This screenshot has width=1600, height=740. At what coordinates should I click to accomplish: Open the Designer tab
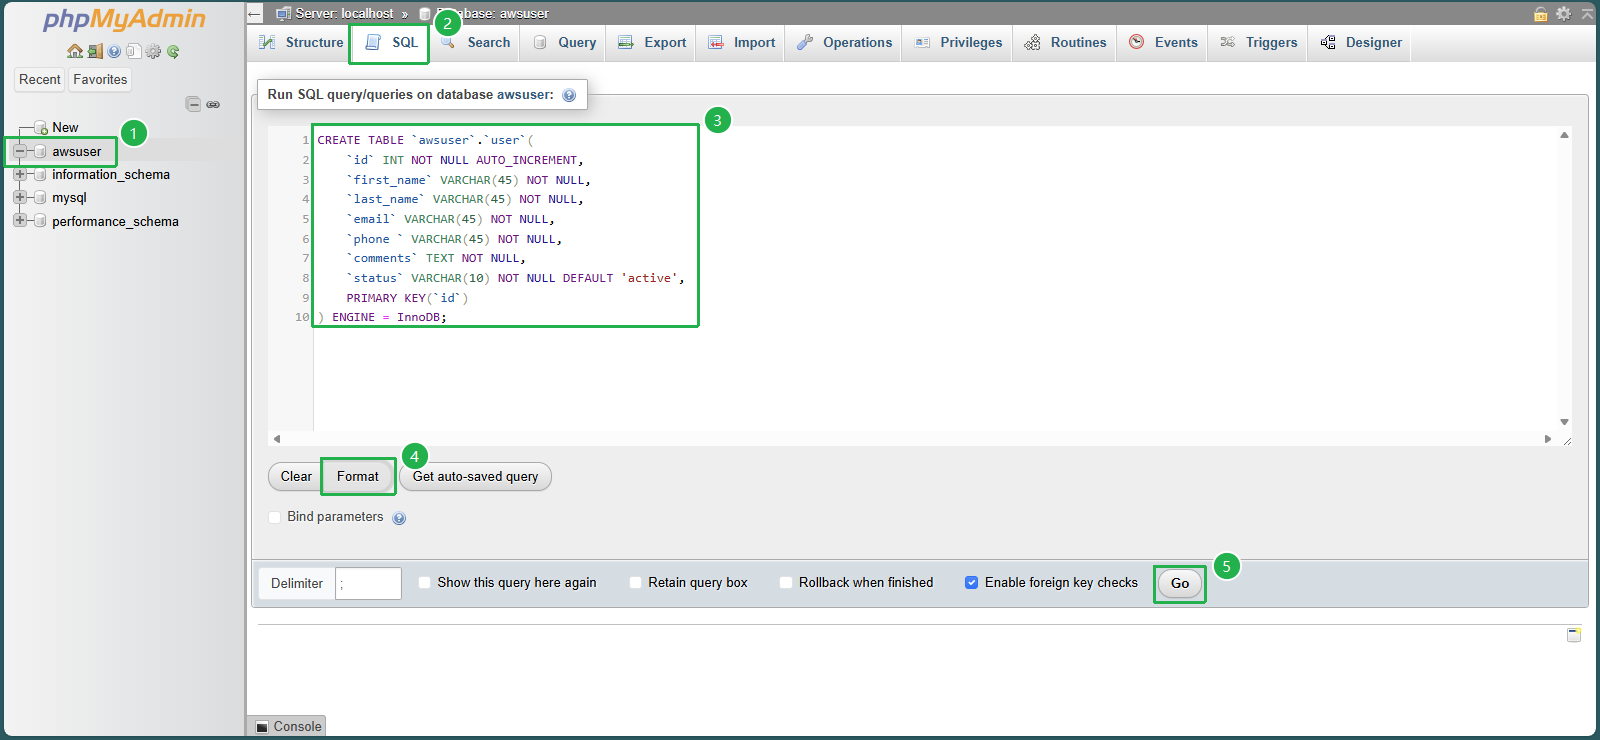1362,43
